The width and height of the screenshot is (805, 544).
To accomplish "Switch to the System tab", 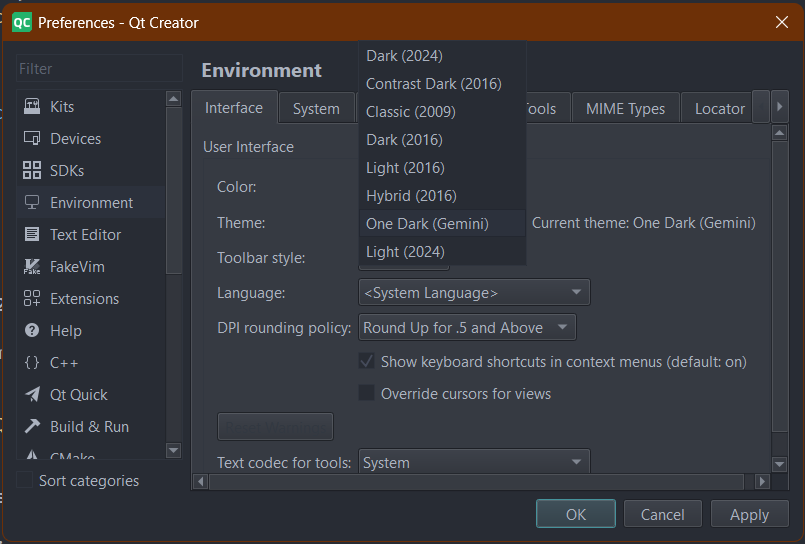I will 316,109.
